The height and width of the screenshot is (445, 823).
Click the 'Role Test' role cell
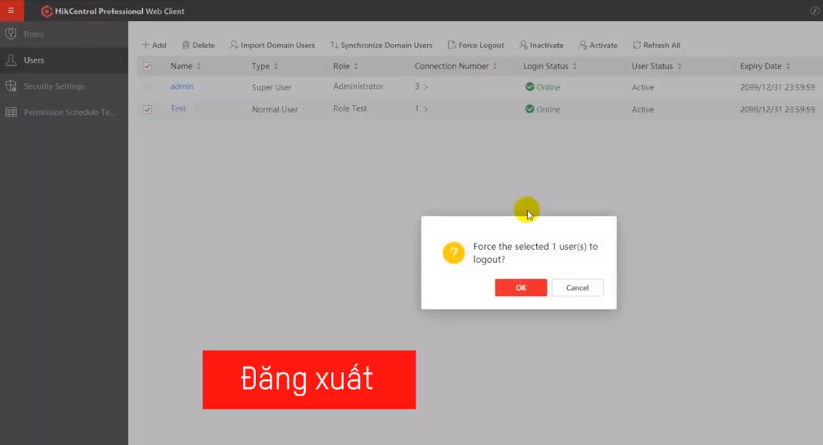[350, 108]
